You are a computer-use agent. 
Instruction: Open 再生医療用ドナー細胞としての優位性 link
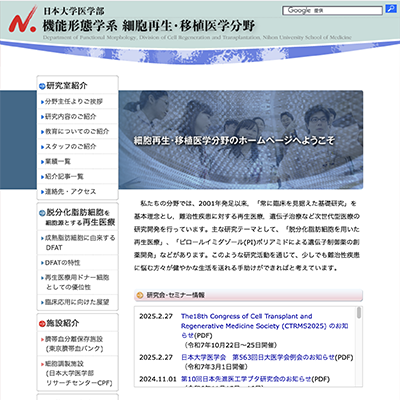[x=77, y=282]
